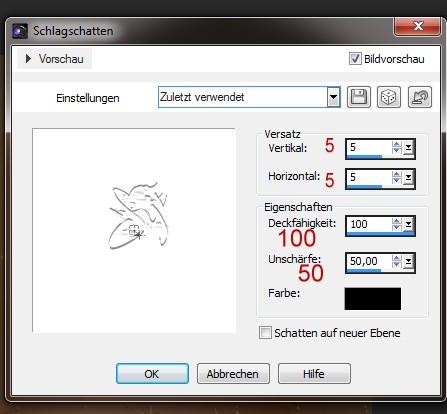
Task: Click the Hilfe button
Action: pos(314,374)
